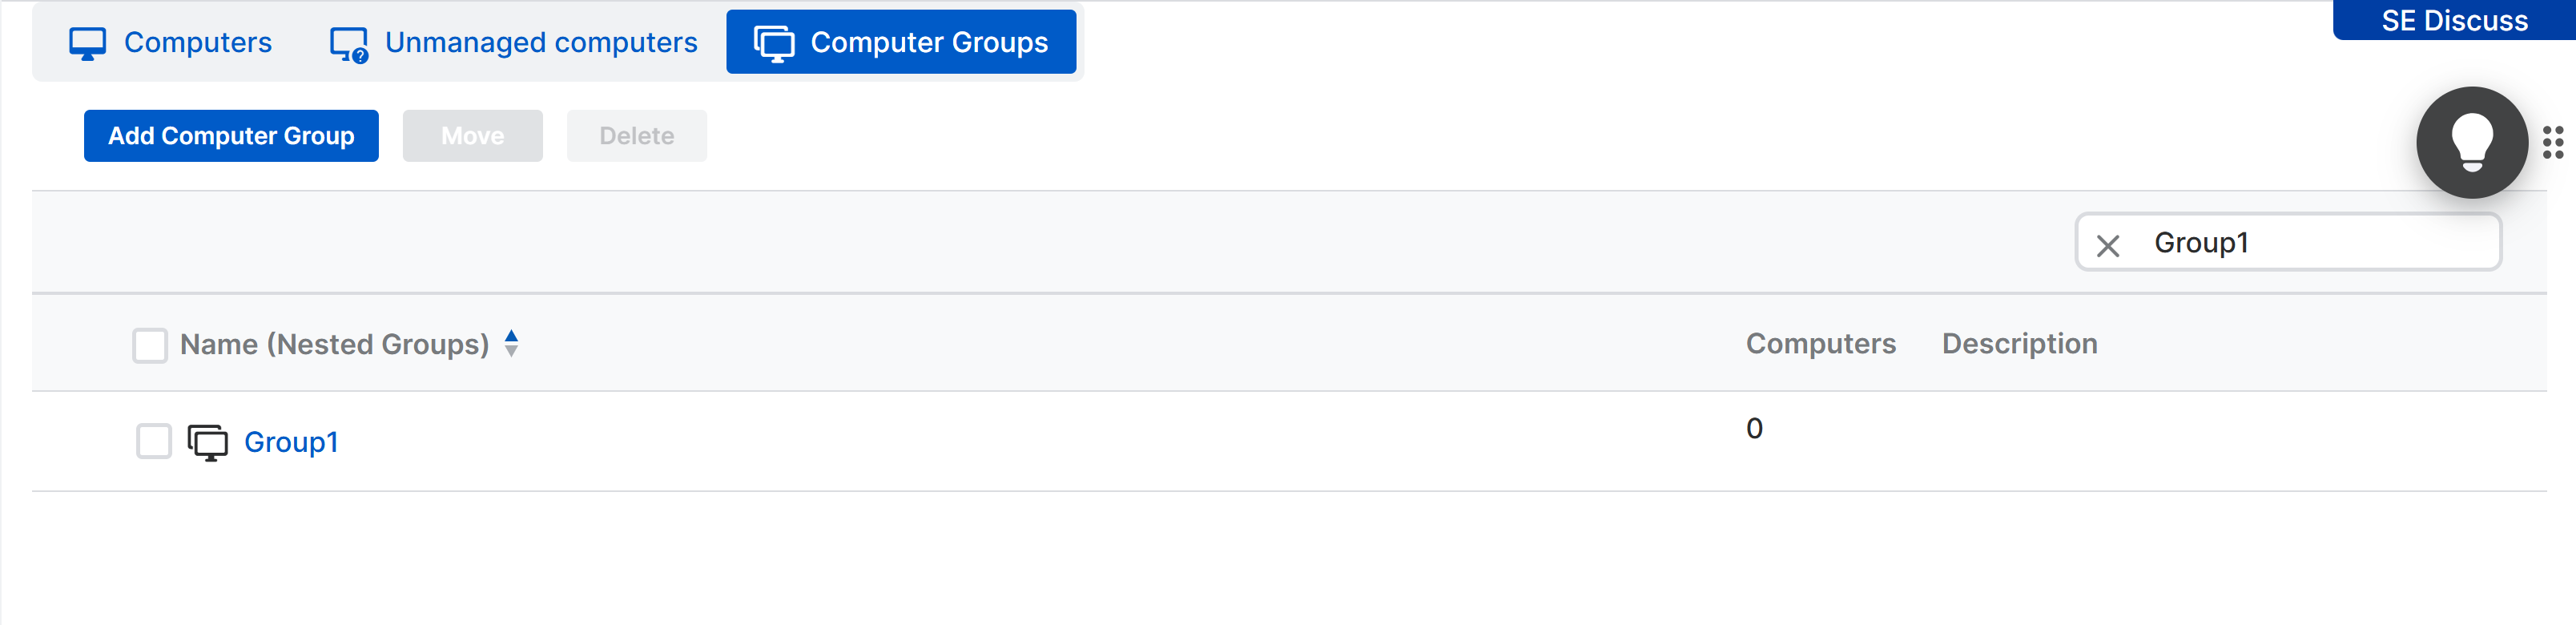Click the Computers tab monitor icon
2576x625 pixels.
click(87, 43)
